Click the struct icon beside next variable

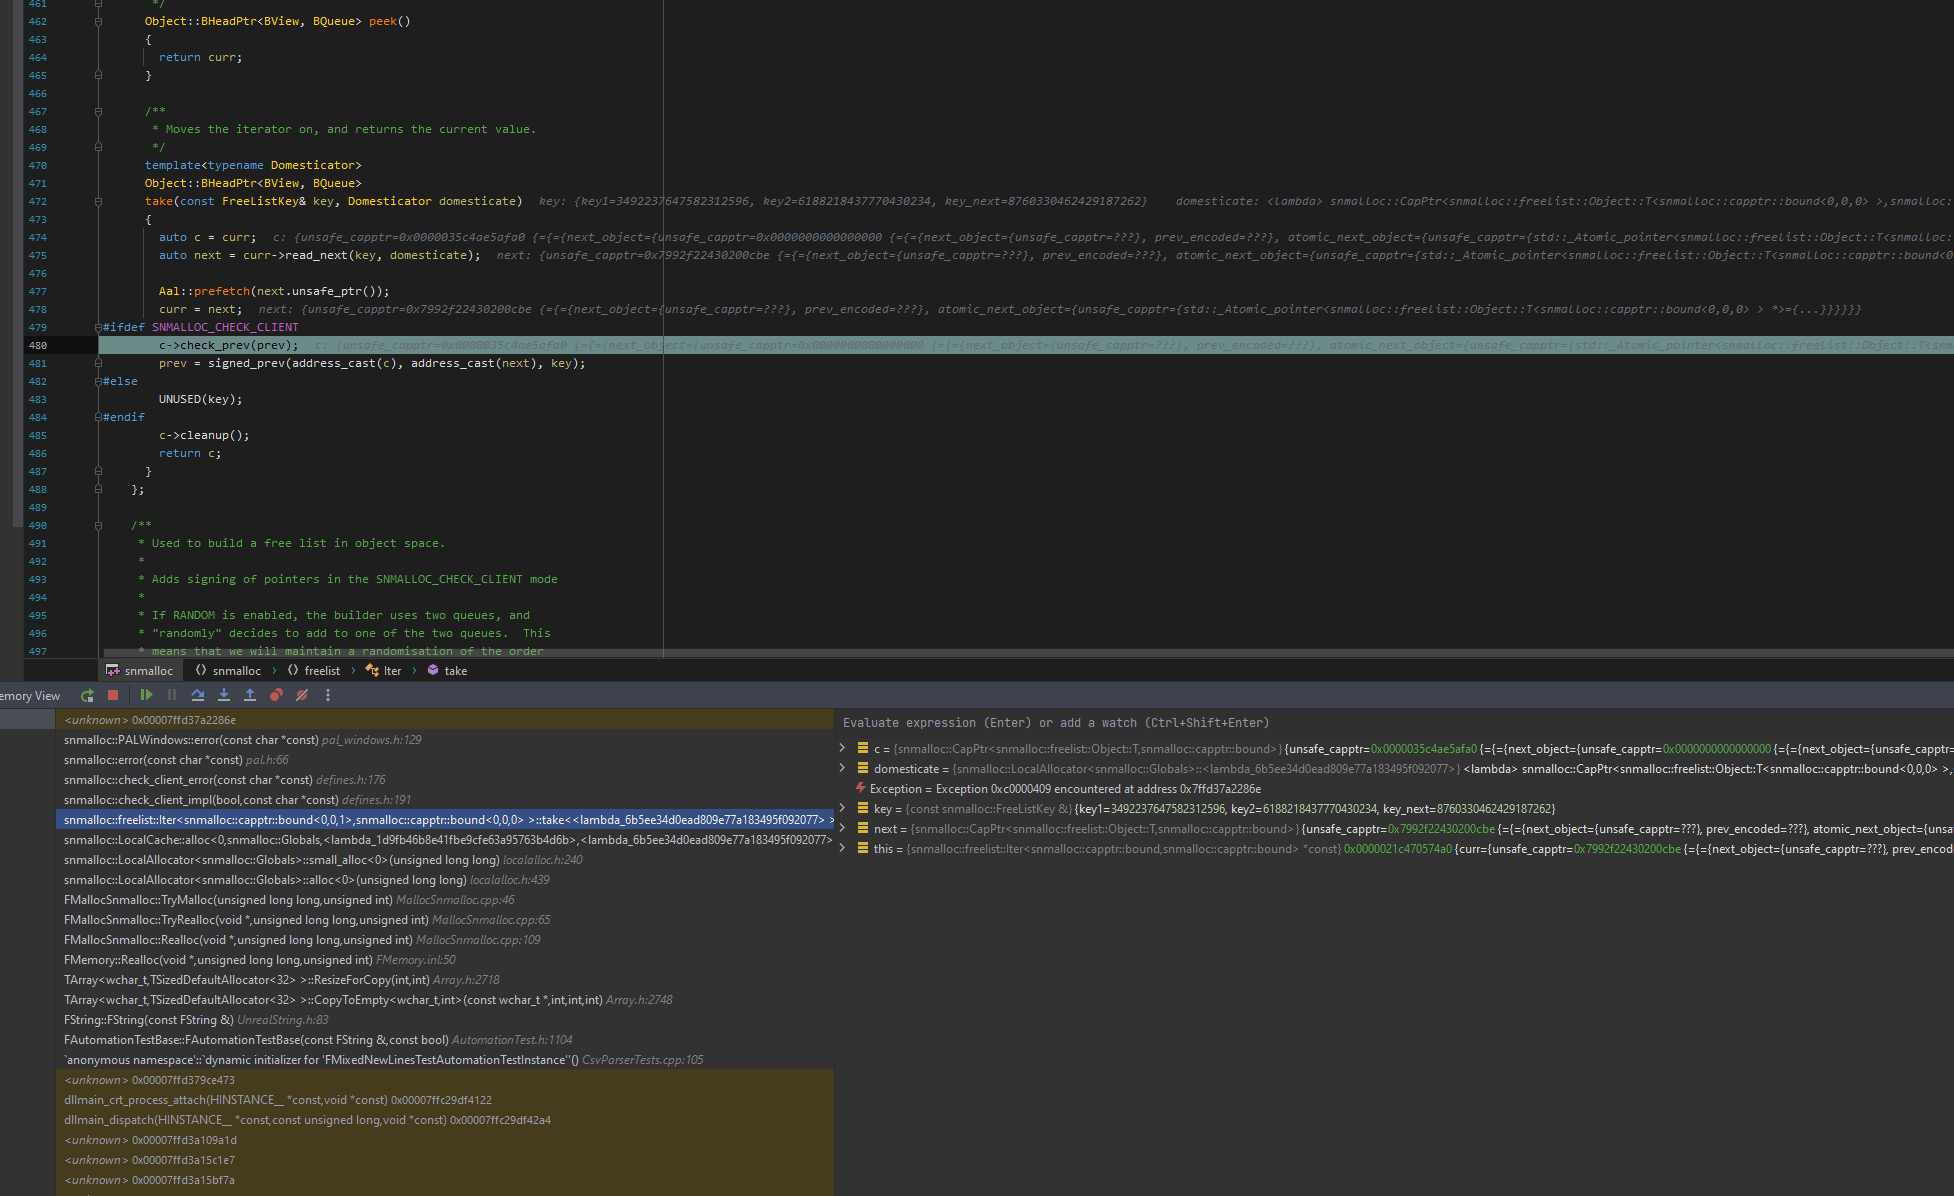(x=862, y=829)
